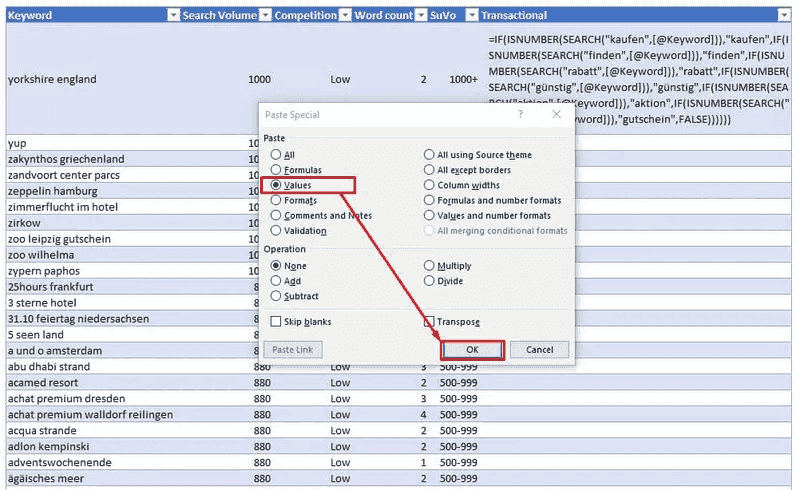Select the Formulas paste option
The image size is (800, 490).
click(276, 169)
